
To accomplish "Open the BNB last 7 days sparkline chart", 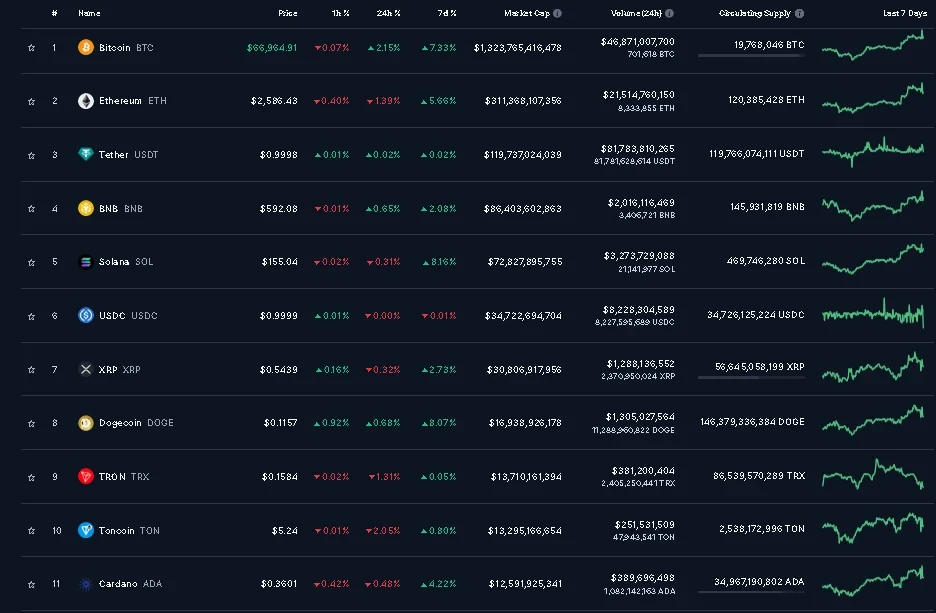I will pyautogui.click(x=872, y=208).
